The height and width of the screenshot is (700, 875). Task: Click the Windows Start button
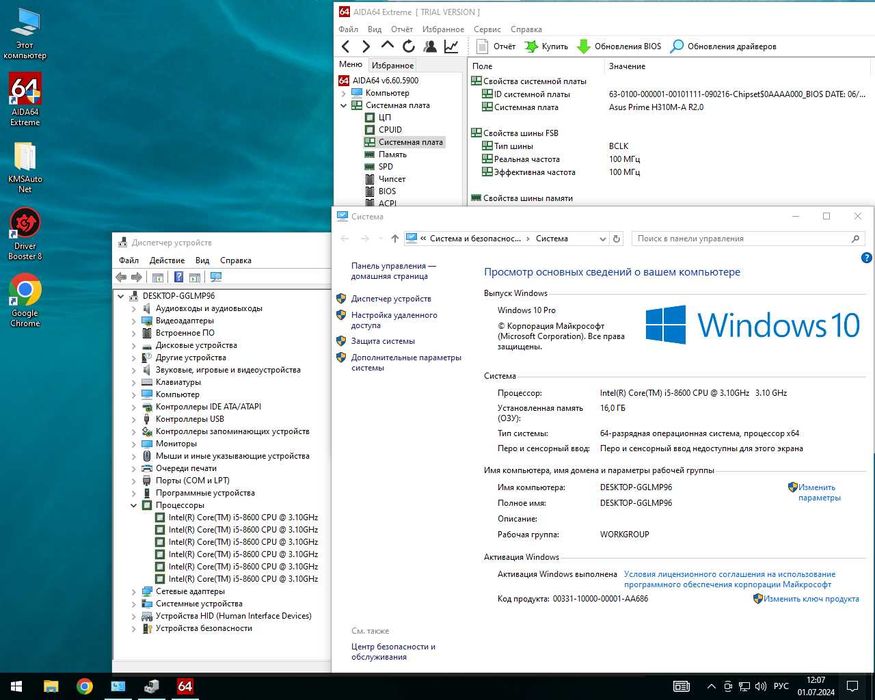[x=16, y=686]
